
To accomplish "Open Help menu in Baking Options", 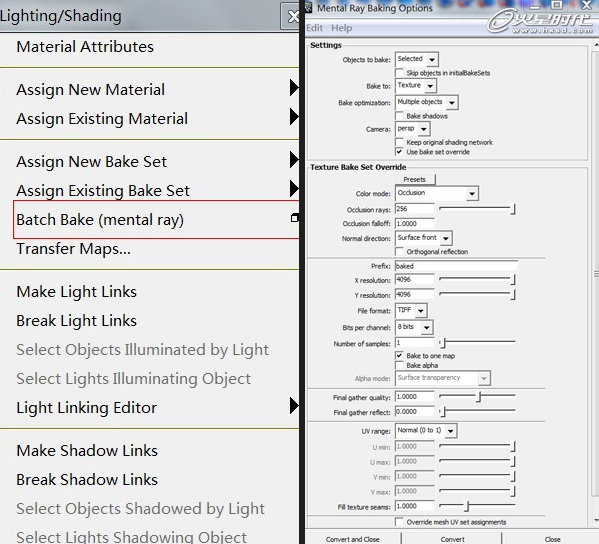I will click(x=342, y=28).
